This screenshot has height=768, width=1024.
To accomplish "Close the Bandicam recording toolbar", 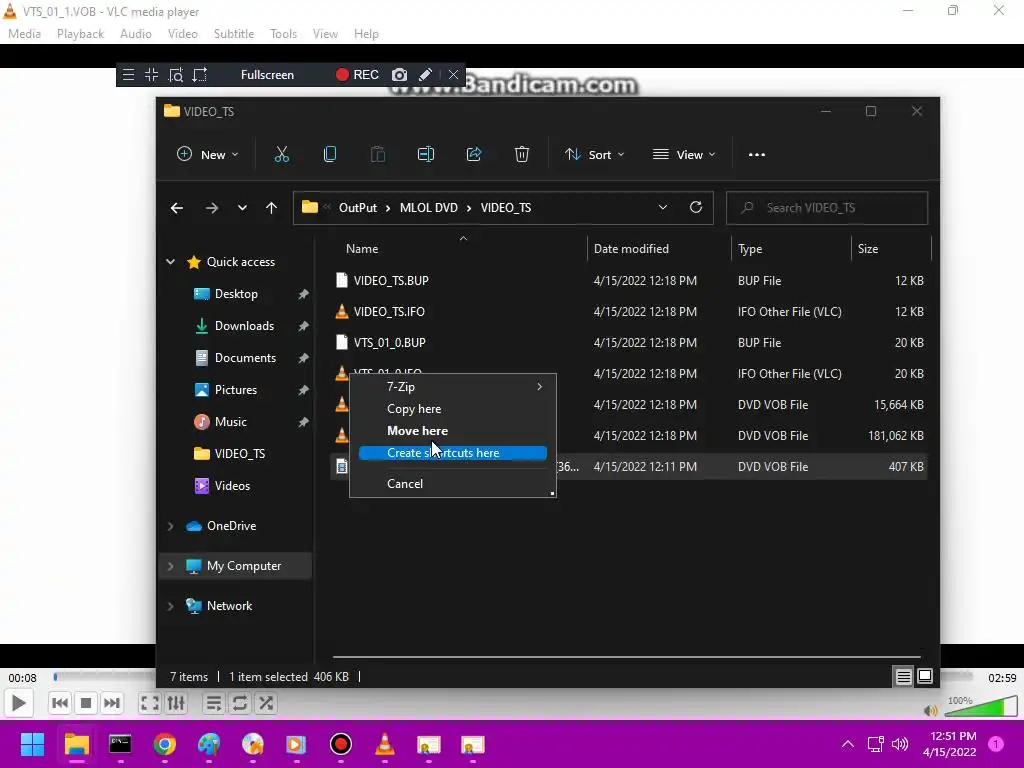I will 453,74.
